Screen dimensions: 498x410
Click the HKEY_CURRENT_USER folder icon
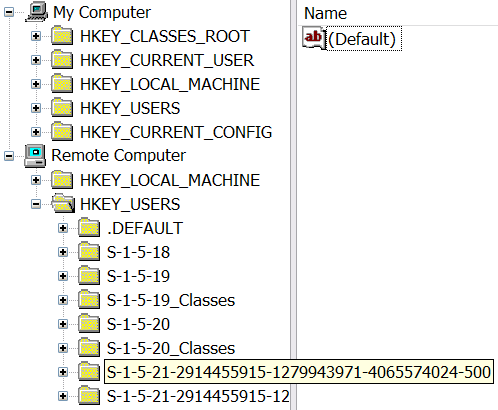pos(62,60)
